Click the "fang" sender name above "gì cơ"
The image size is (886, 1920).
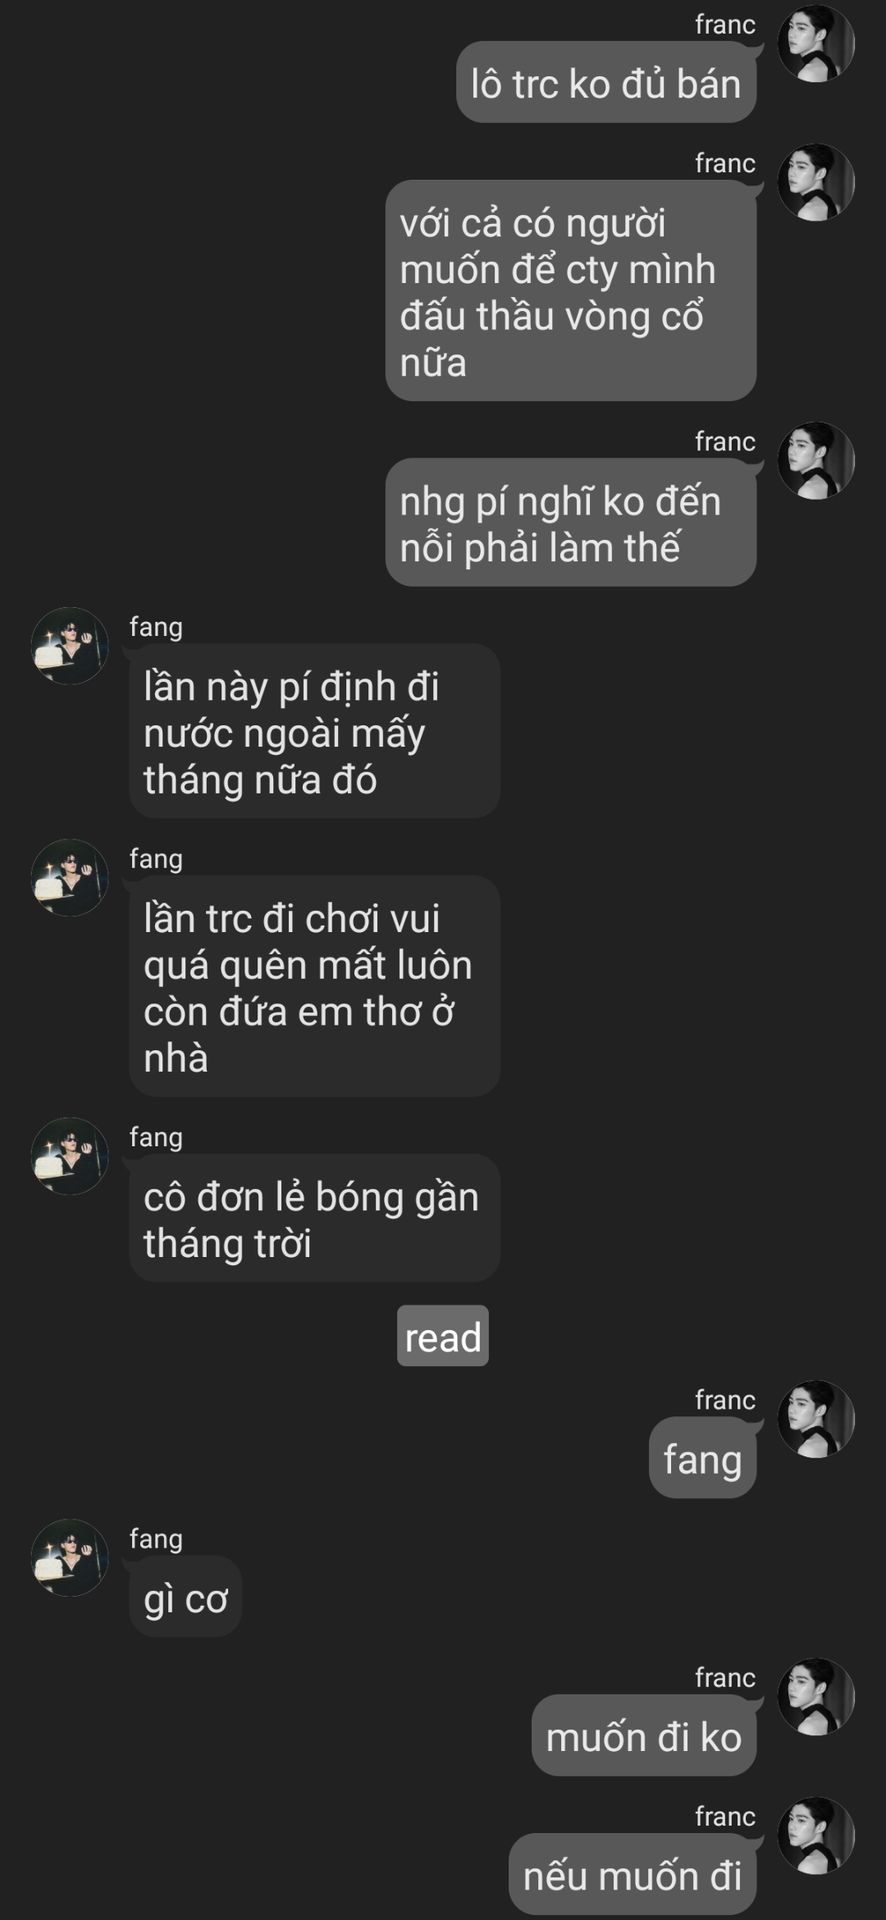156,1538
